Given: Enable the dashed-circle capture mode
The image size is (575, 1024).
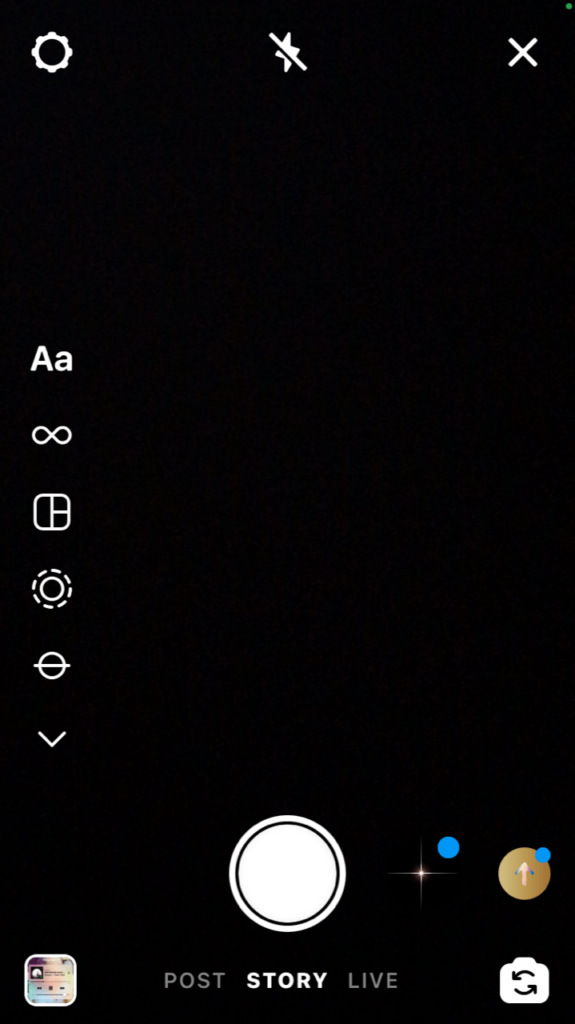Looking at the screenshot, I should (x=52, y=589).
